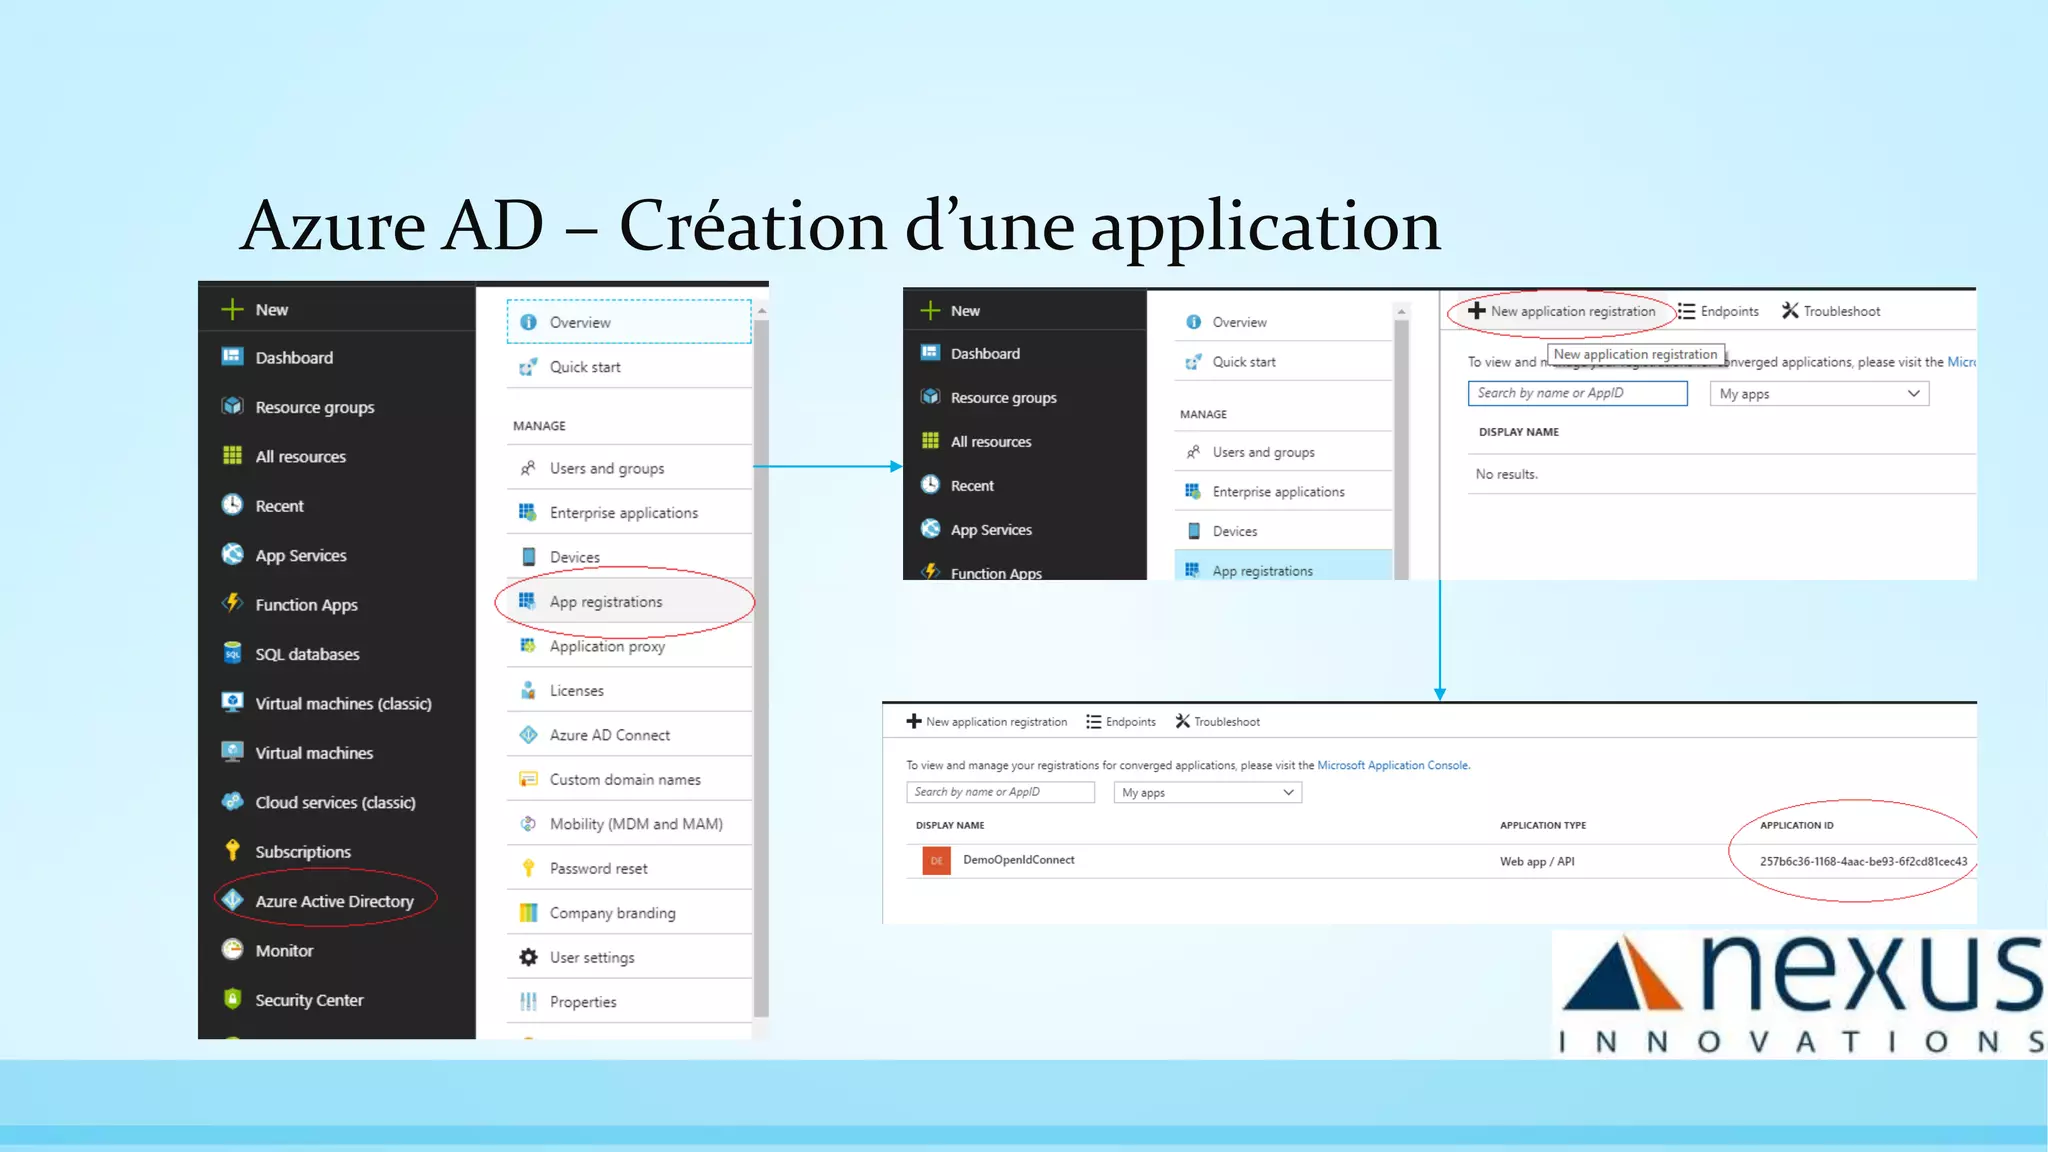Click Enterprise applications in upper-right screenshot blade

tap(1278, 491)
